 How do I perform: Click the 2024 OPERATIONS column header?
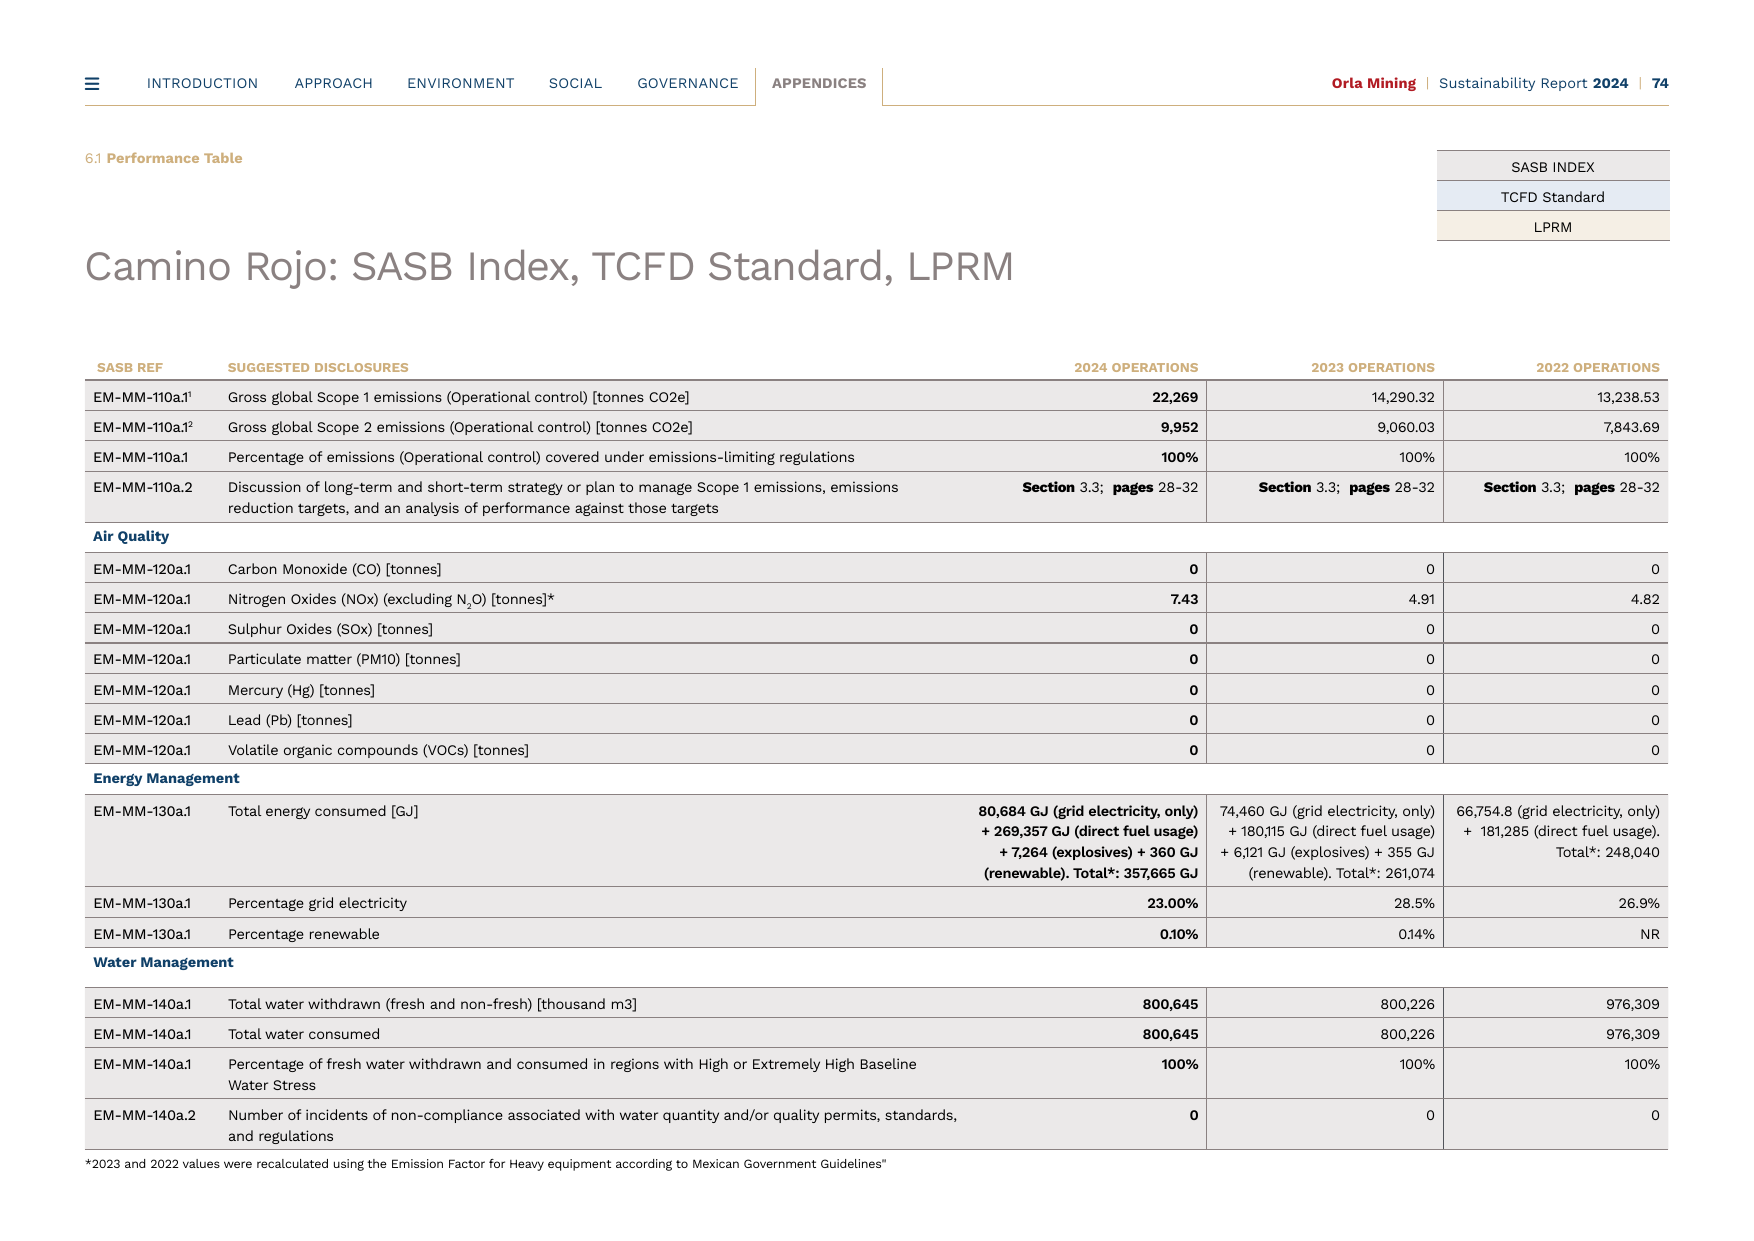point(1136,368)
